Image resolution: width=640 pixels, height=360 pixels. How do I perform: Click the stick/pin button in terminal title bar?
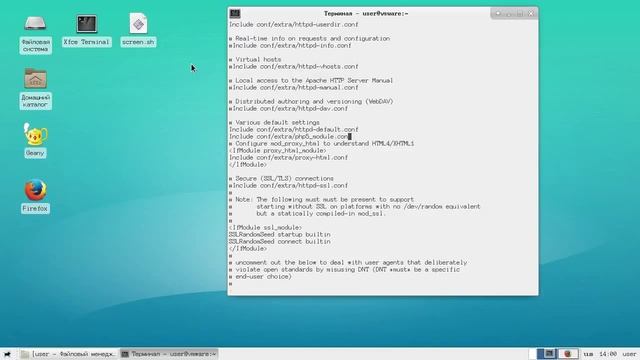tap(498, 13)
